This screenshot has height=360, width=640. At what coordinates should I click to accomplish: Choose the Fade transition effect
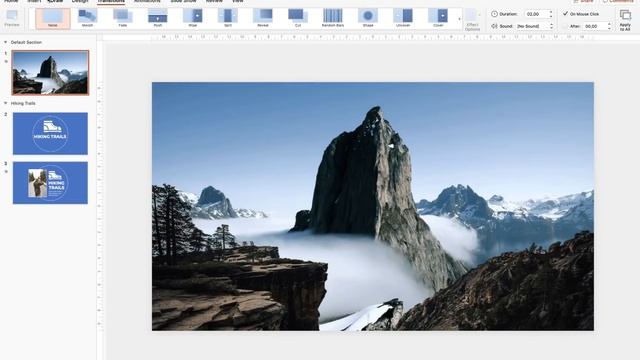(x=122, y=18)
